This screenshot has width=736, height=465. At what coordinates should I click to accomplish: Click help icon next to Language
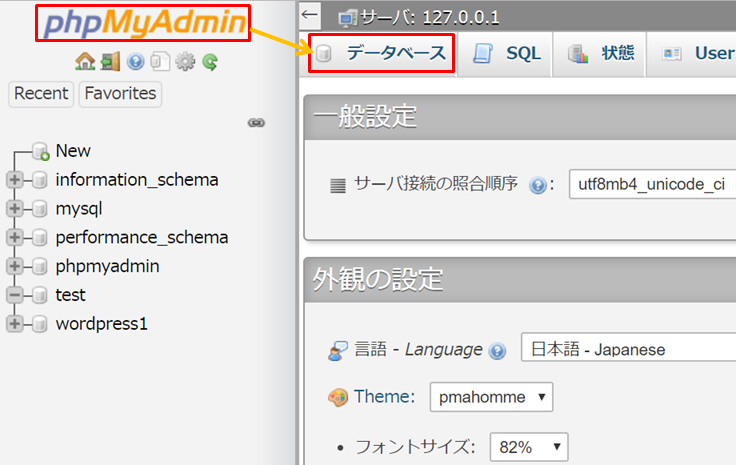click(x=497, y=351)
